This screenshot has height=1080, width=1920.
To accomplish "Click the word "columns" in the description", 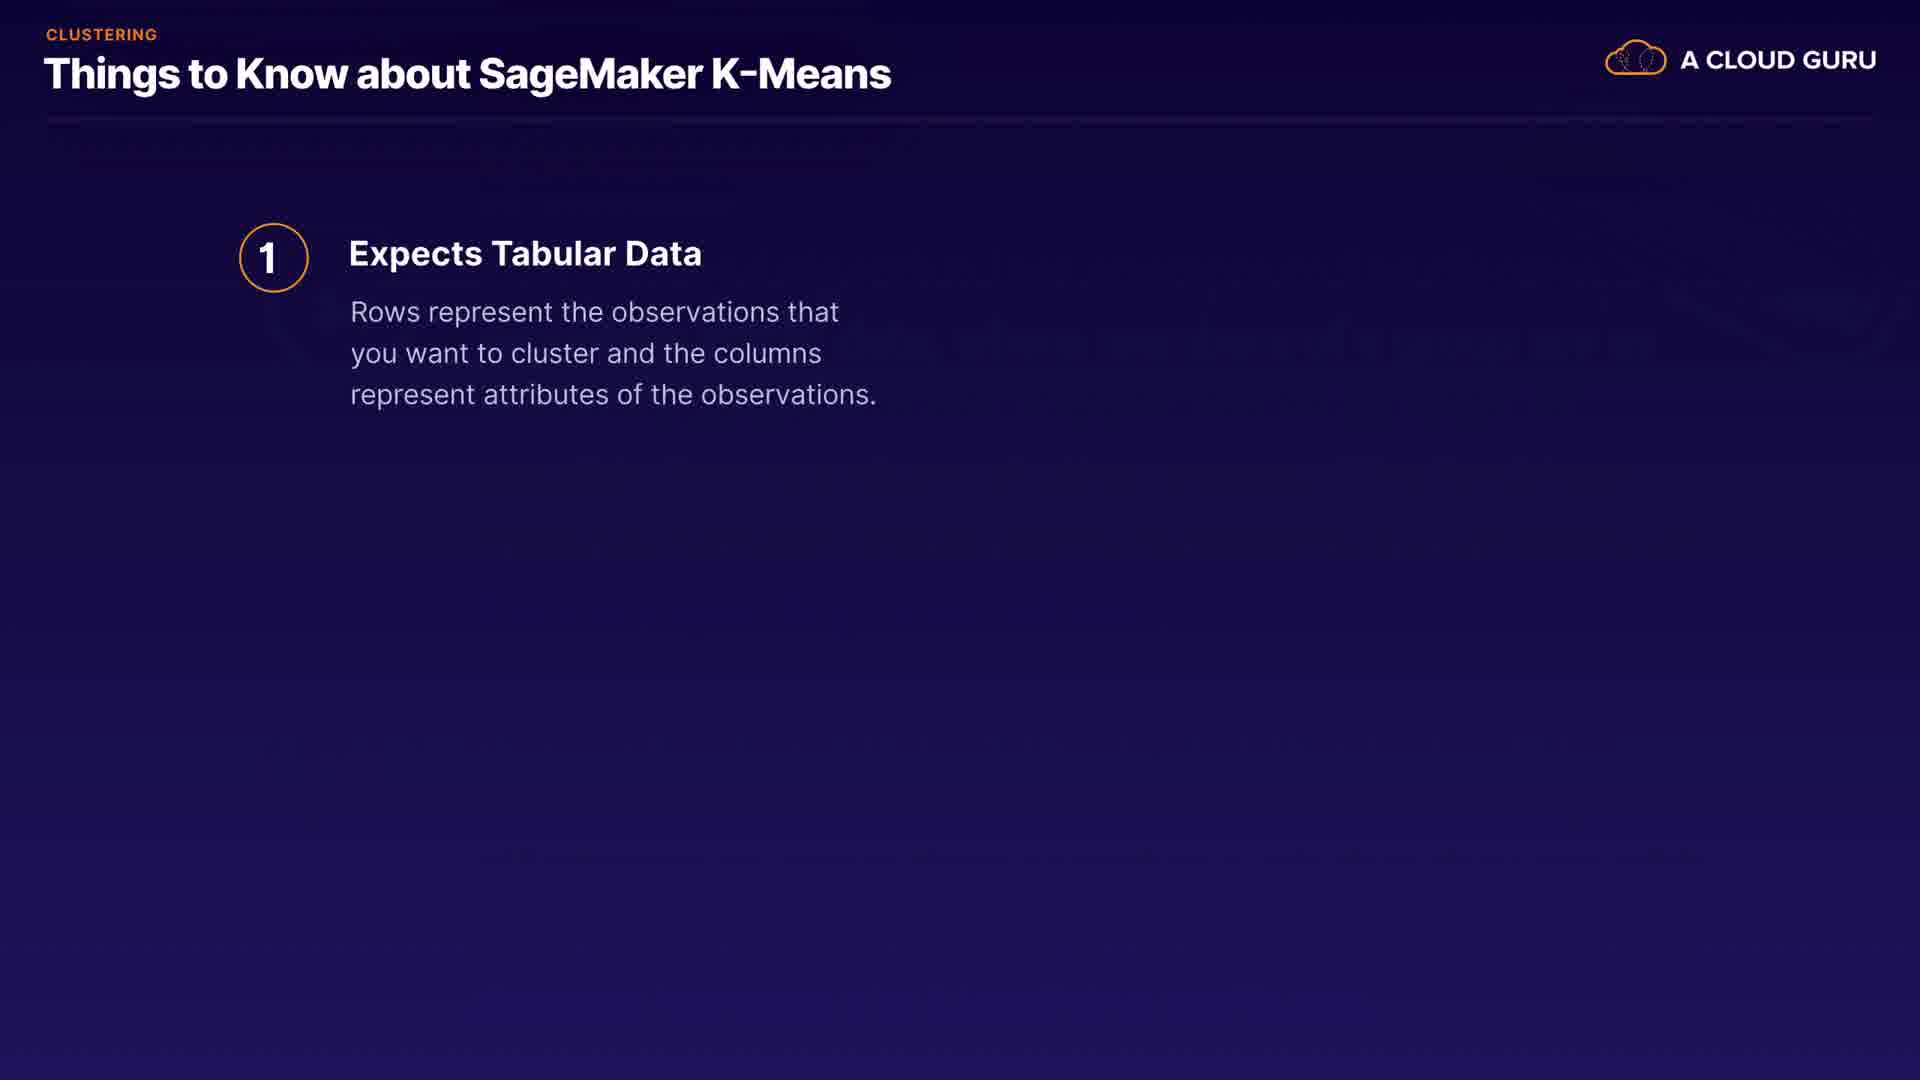I will (767, 354).
